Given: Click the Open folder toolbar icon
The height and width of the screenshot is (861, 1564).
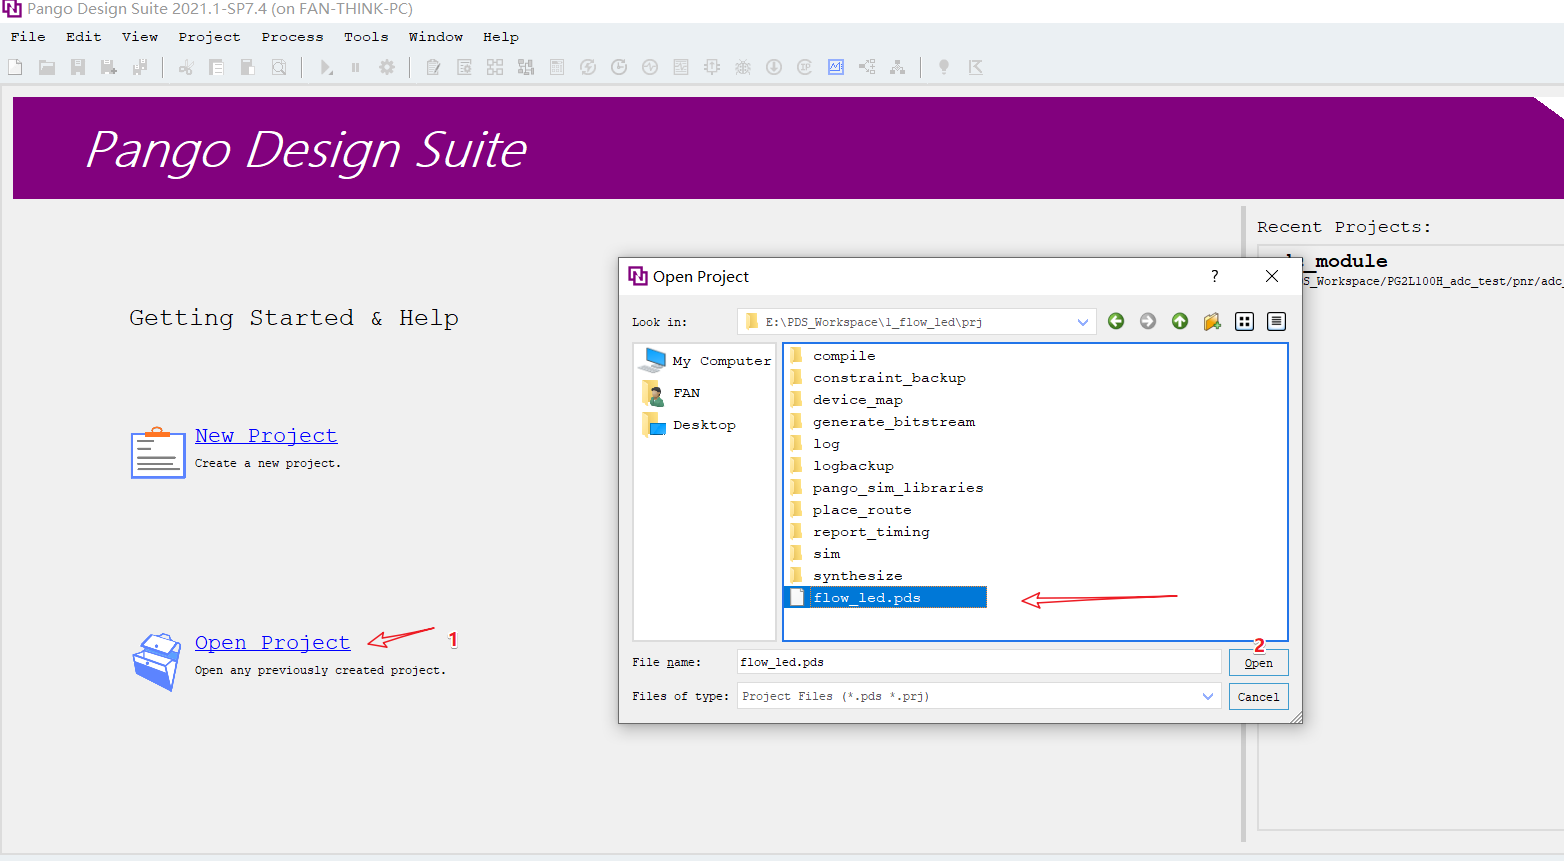Looking at the screenshot, I should click(47, 67).
